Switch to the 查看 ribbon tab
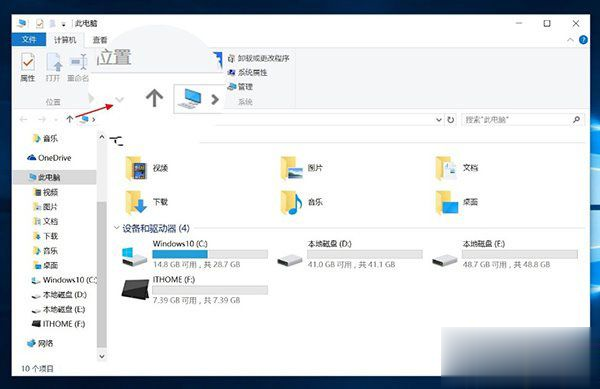The width and height of the screenshot is (600, 389). coord(100,40)
